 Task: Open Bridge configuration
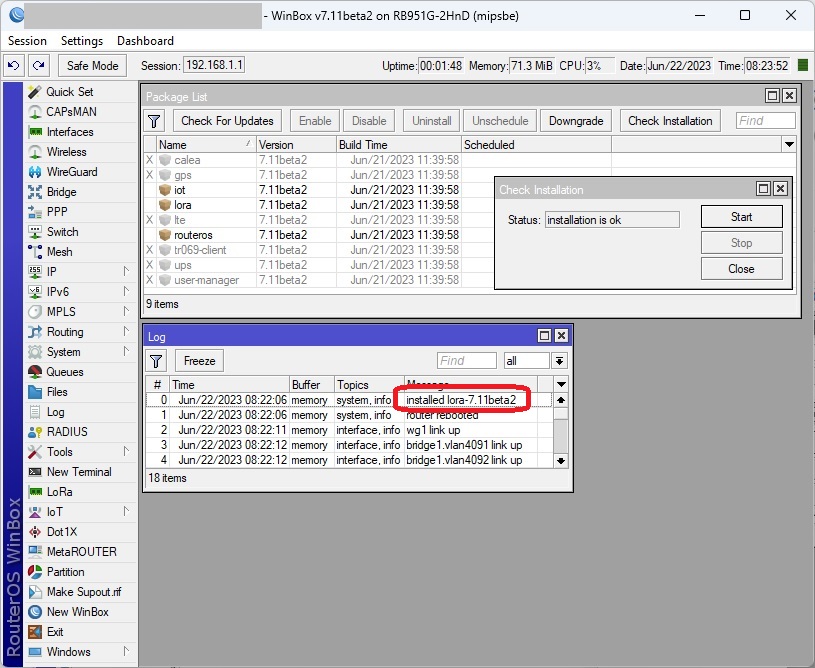pyautogui.click(x=61, y=192)
